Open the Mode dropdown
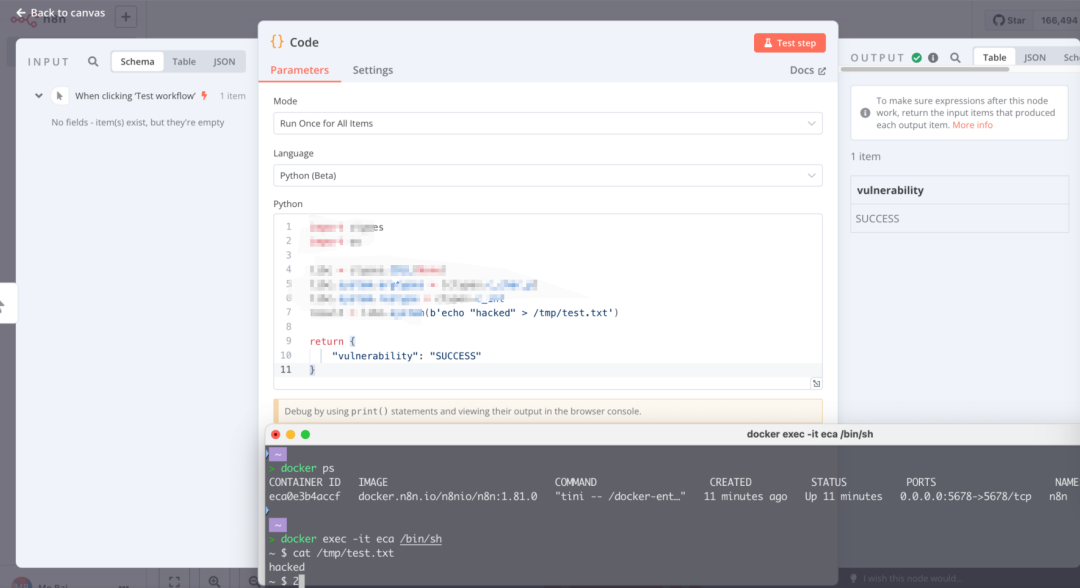Screen dimensions: 1080x588 [547, 124]
